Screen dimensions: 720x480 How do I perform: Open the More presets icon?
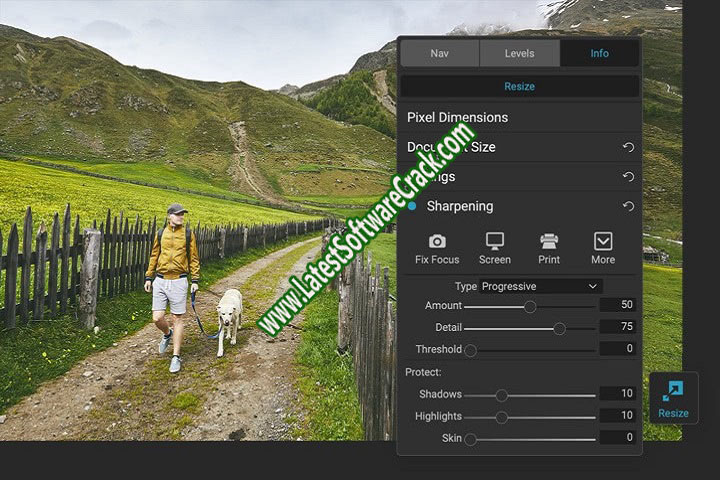point(603,241)
